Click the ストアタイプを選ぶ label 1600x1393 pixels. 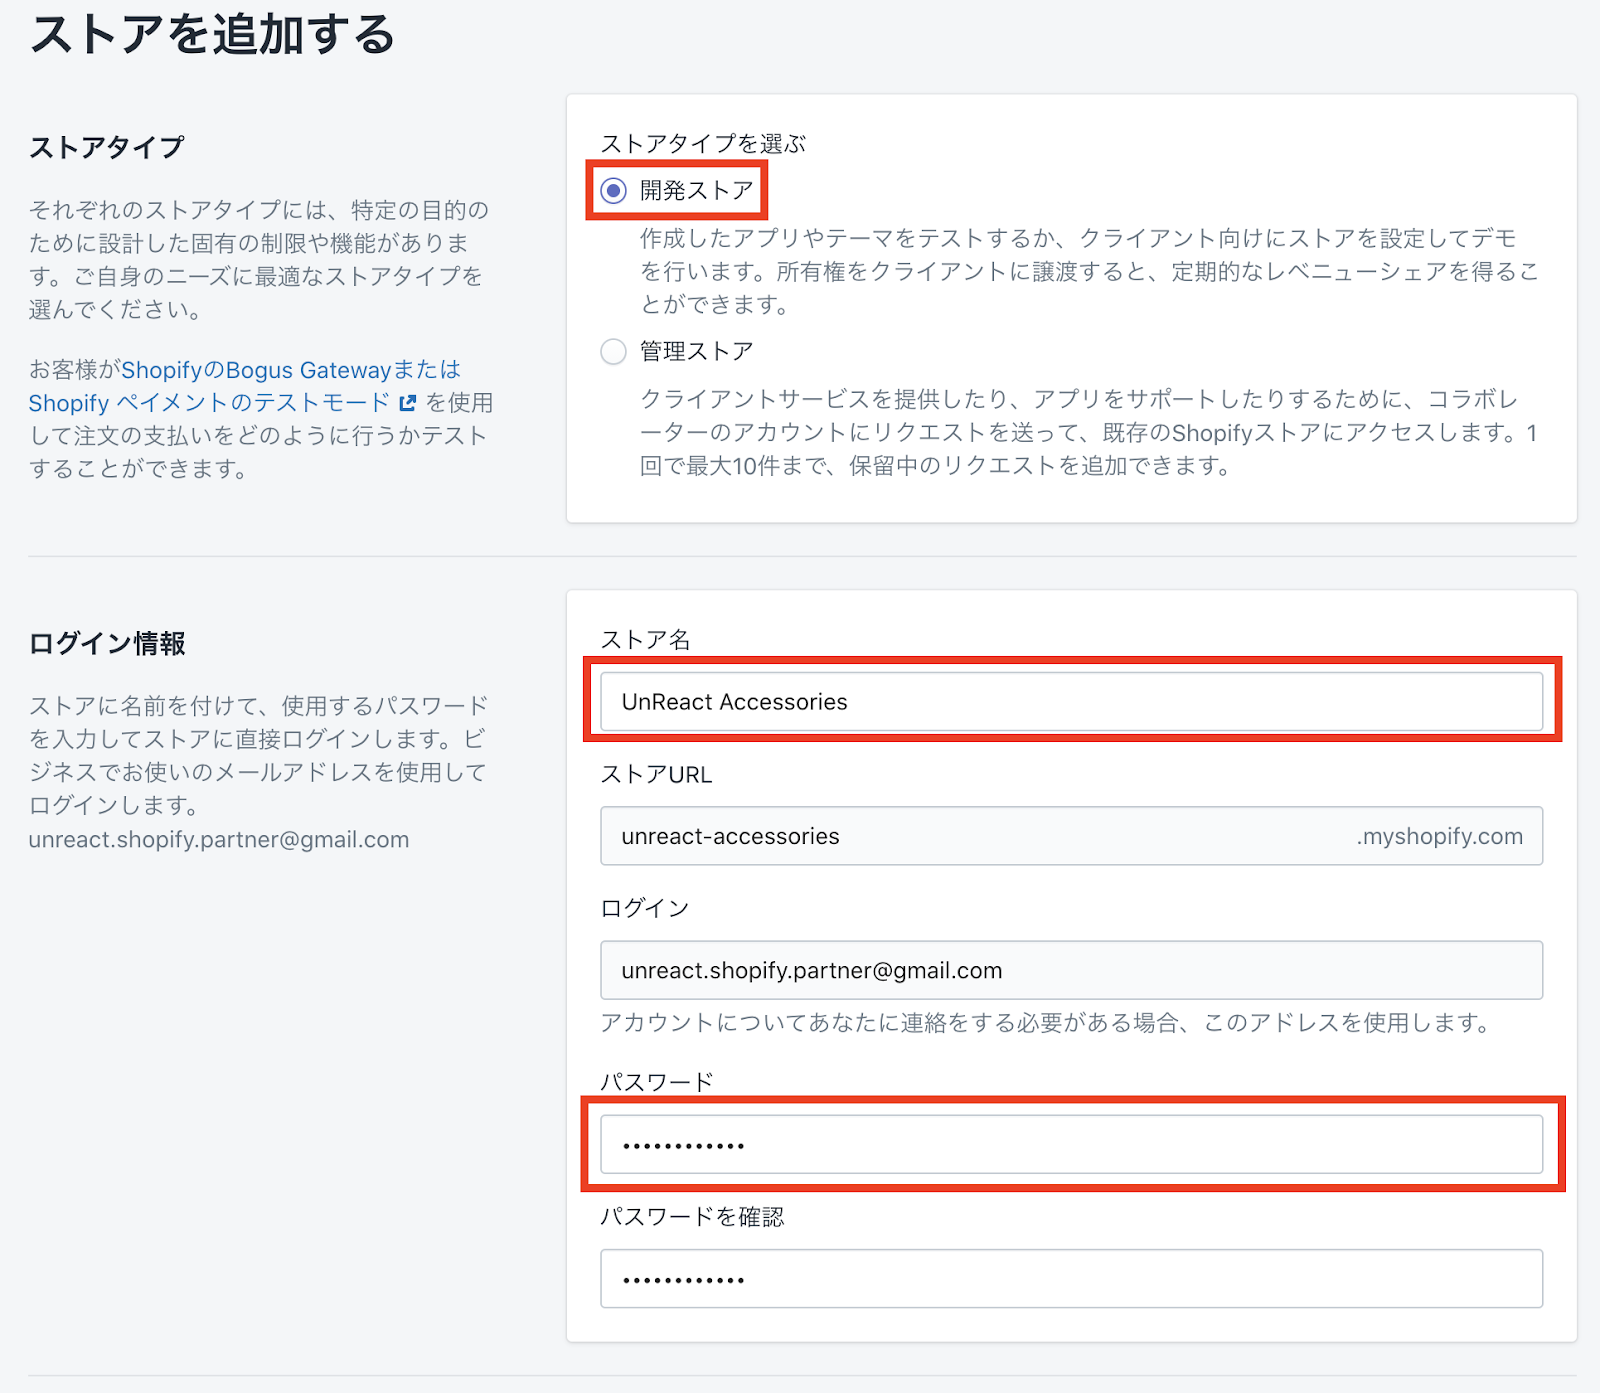coord(702,144)
